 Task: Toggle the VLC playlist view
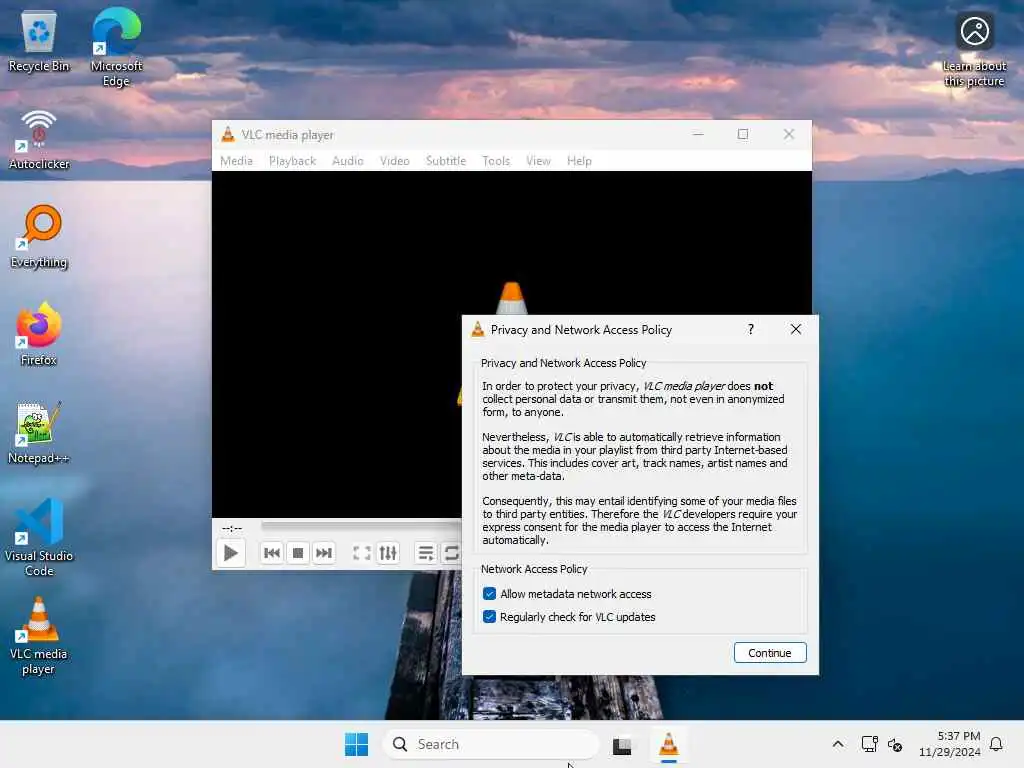pos(426,553)
